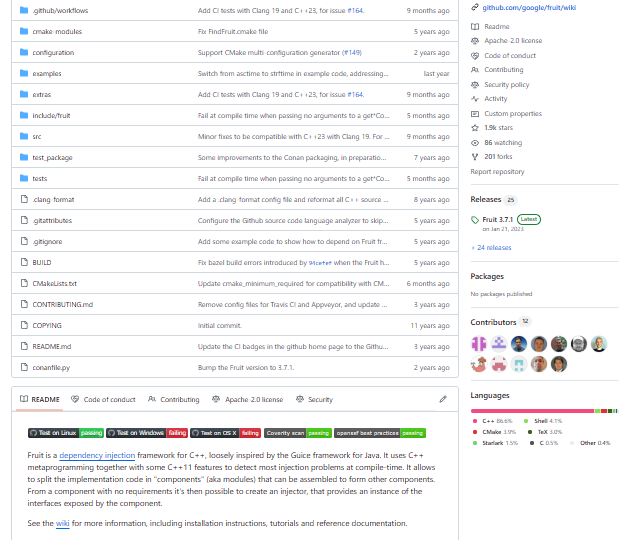Click the openssf best practices badge
The width and height of the screenshot is (636, 540).
[x=380, y=433]
